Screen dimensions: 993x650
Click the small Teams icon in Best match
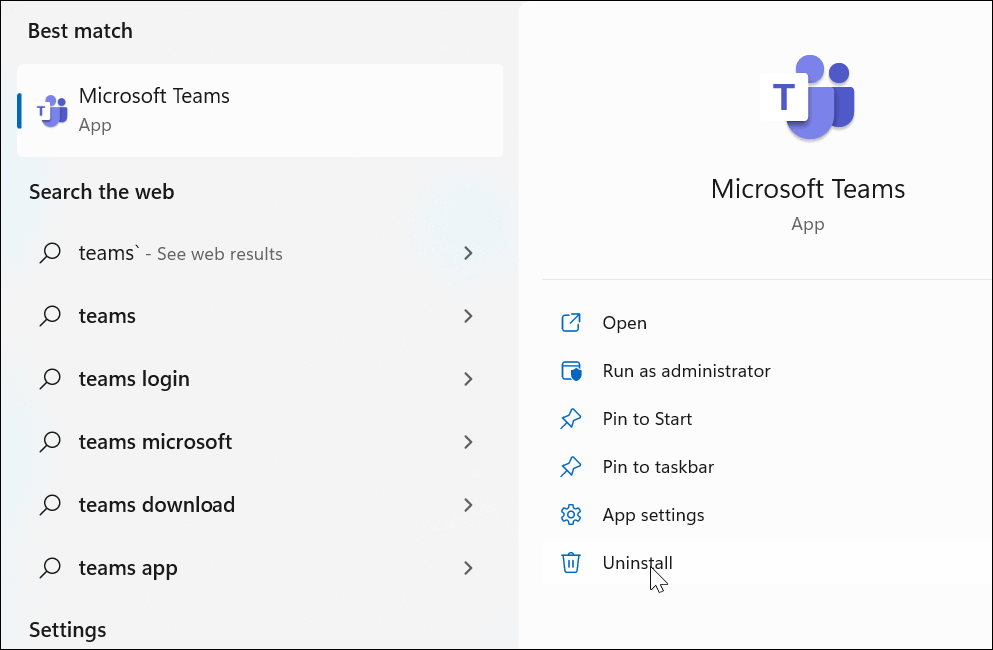pyautogui.click(x=50, y=110)
